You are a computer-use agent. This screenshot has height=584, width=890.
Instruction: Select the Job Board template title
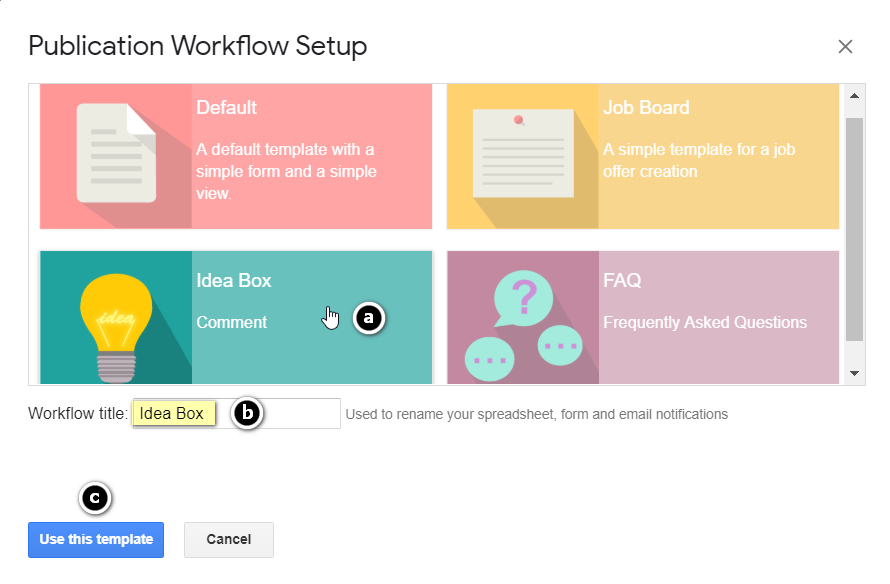pos(646,108)
